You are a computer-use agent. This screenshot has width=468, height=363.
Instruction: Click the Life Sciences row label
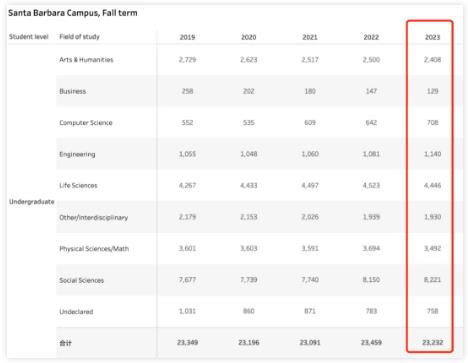[x=78, y=185]
